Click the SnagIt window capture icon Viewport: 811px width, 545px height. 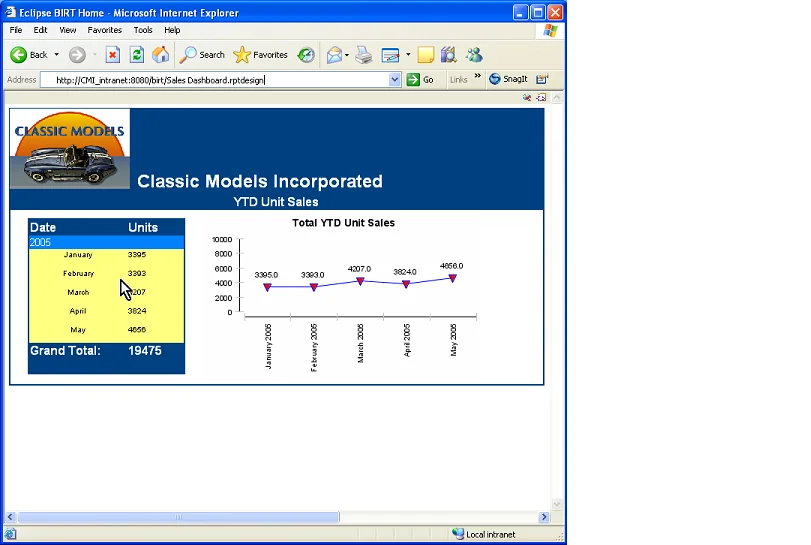(x=542, y=79)
